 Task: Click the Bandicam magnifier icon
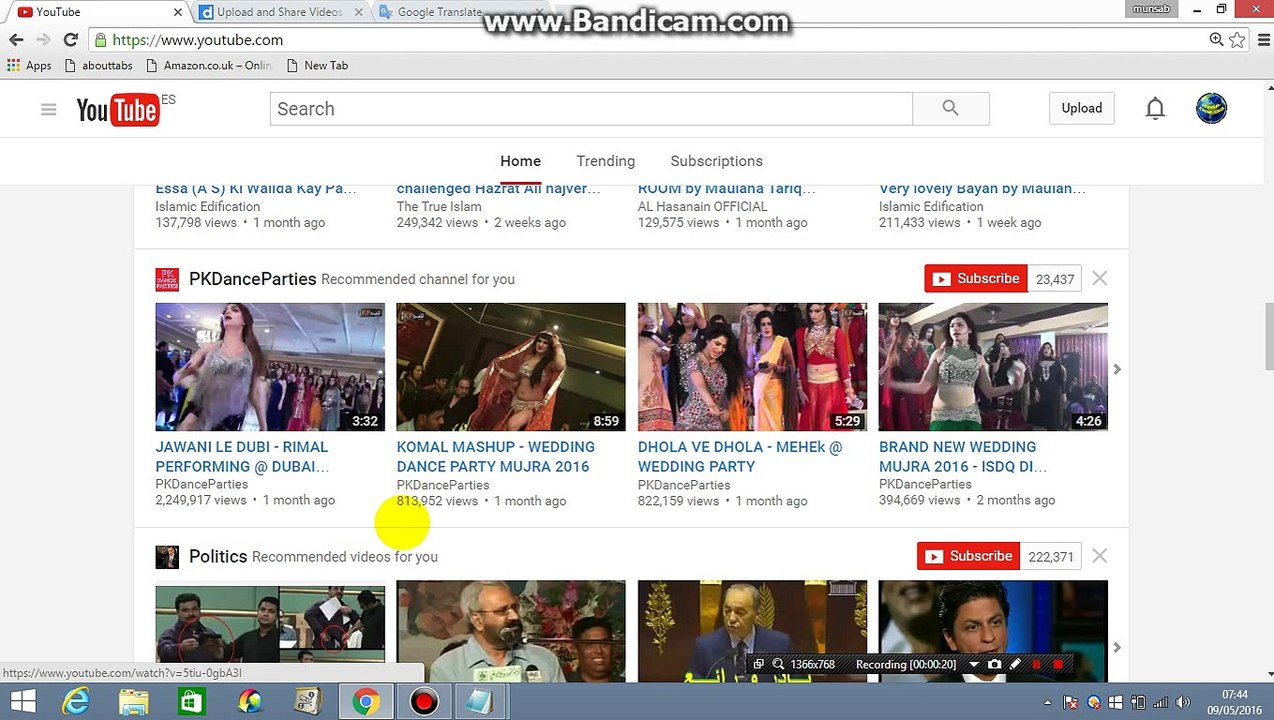[777, 664]
